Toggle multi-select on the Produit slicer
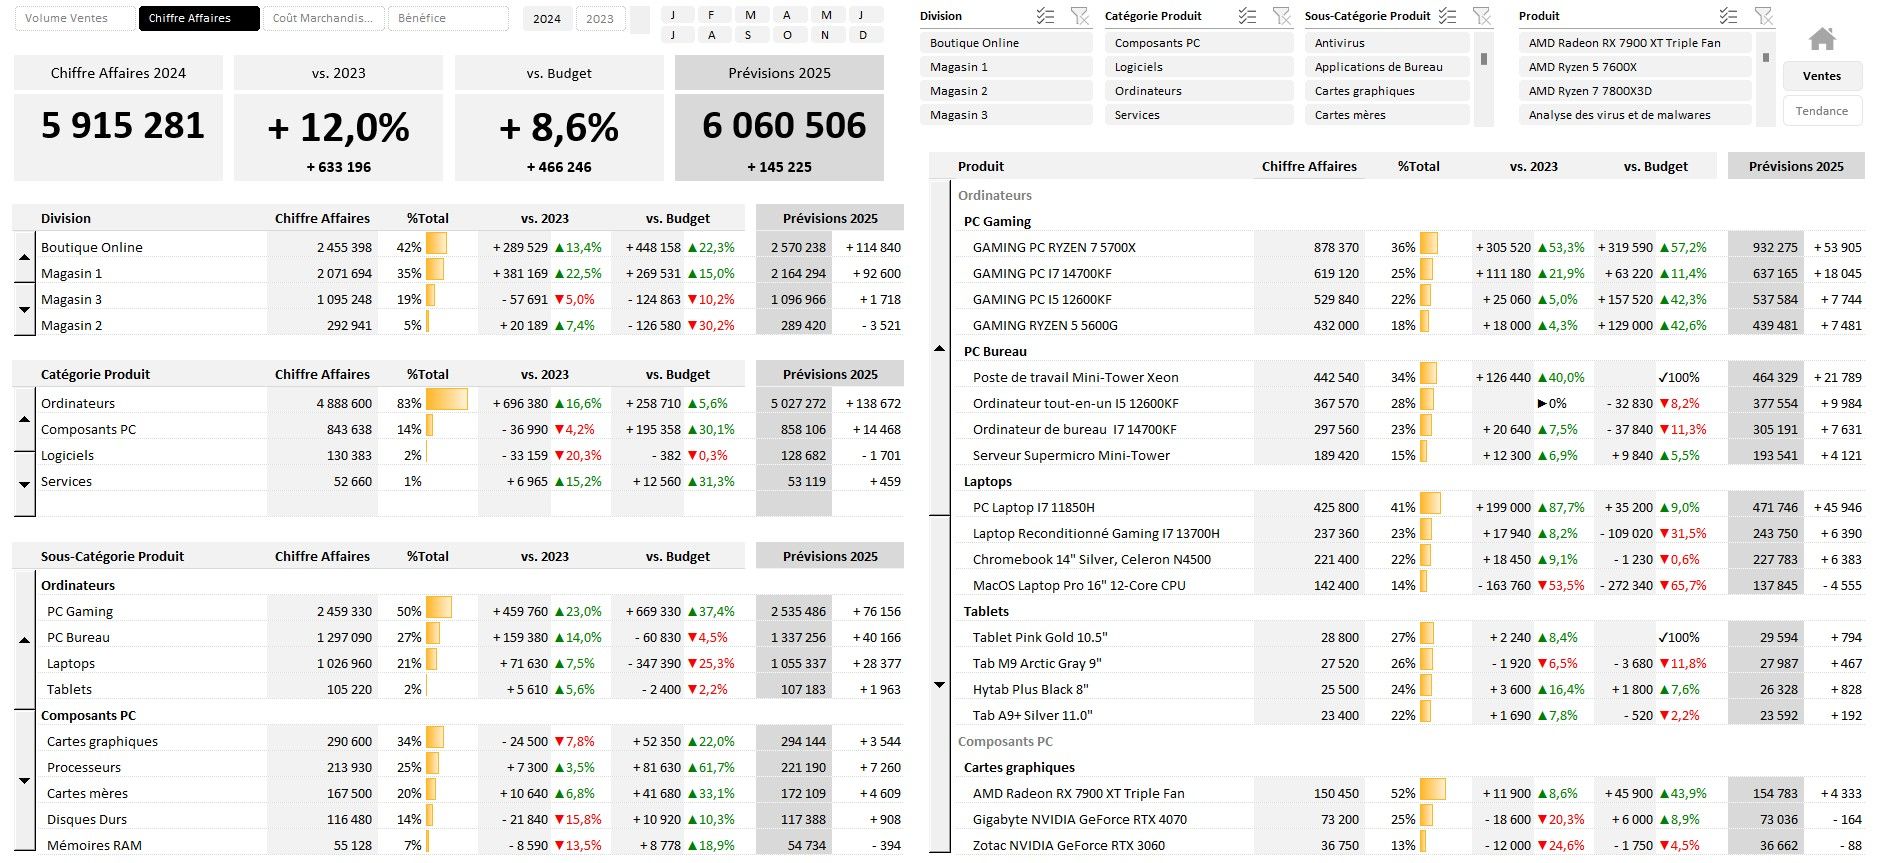Image resolution: width=1877 pixels, height=863 pixels. (x=1728, y=16)
